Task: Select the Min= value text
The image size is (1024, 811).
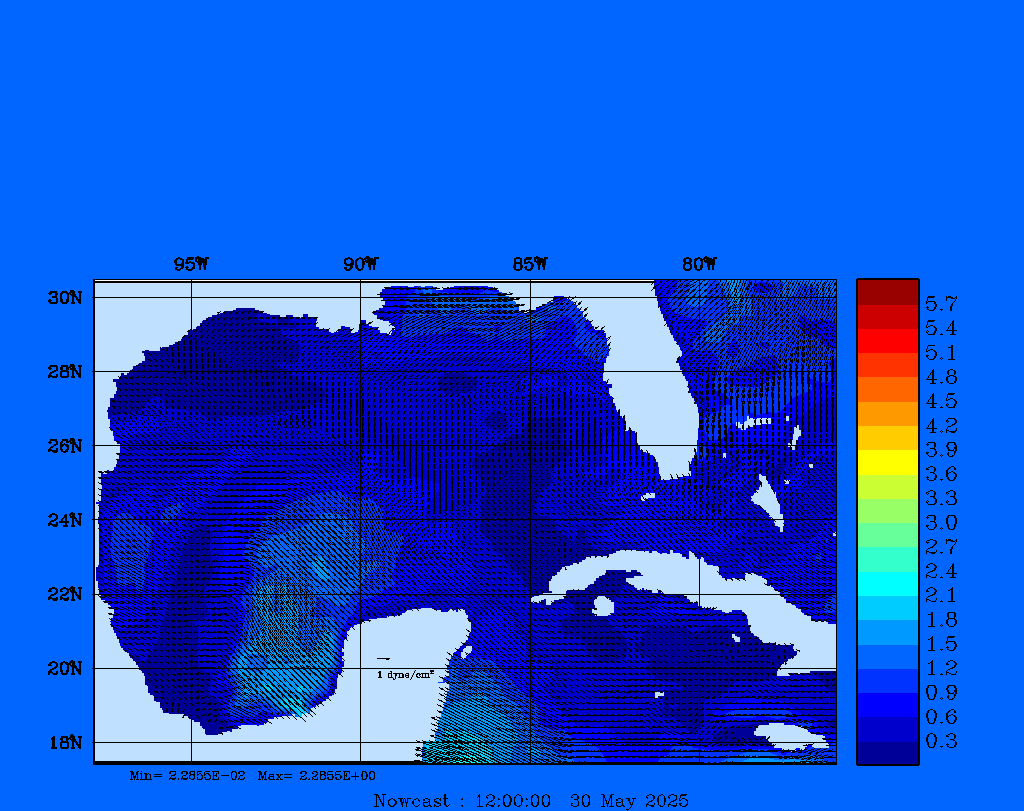Action: 187,775
